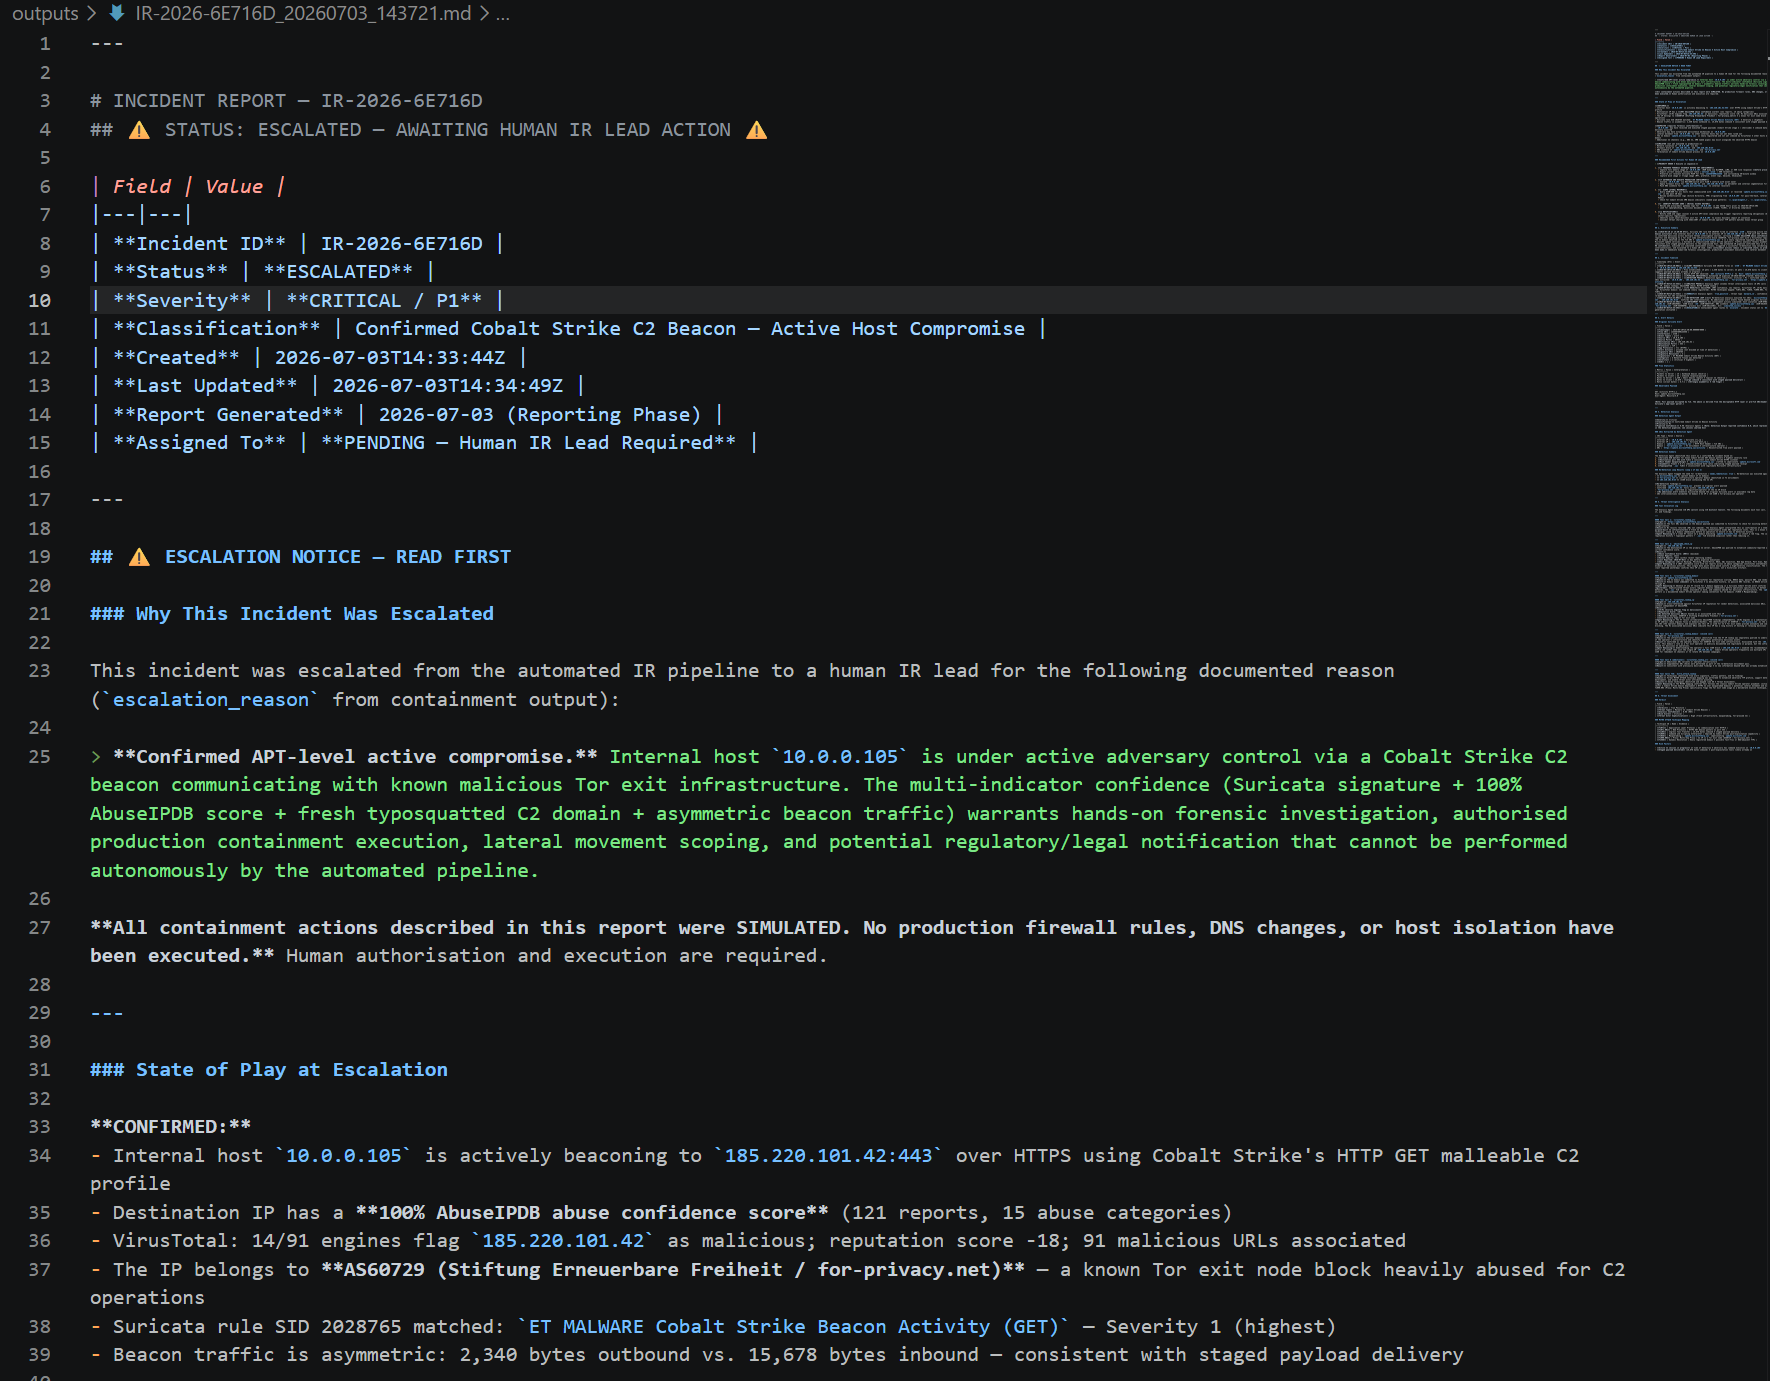Click the Last Updated timestamp '2026-07-03T14:34:49Z'
1770x1381 pixels.
[x=448, y=386]
